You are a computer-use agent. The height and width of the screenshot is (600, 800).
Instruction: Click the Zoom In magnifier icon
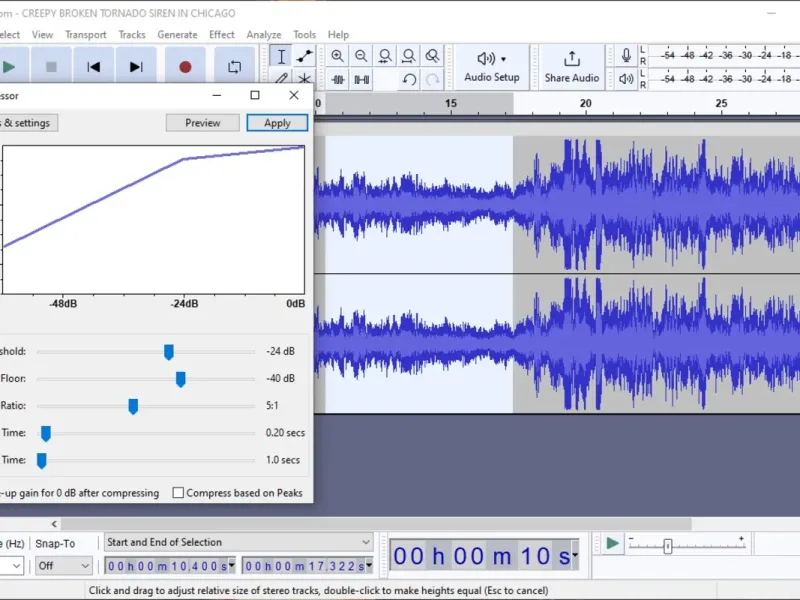pyautogui.click(x=337, y=56)
